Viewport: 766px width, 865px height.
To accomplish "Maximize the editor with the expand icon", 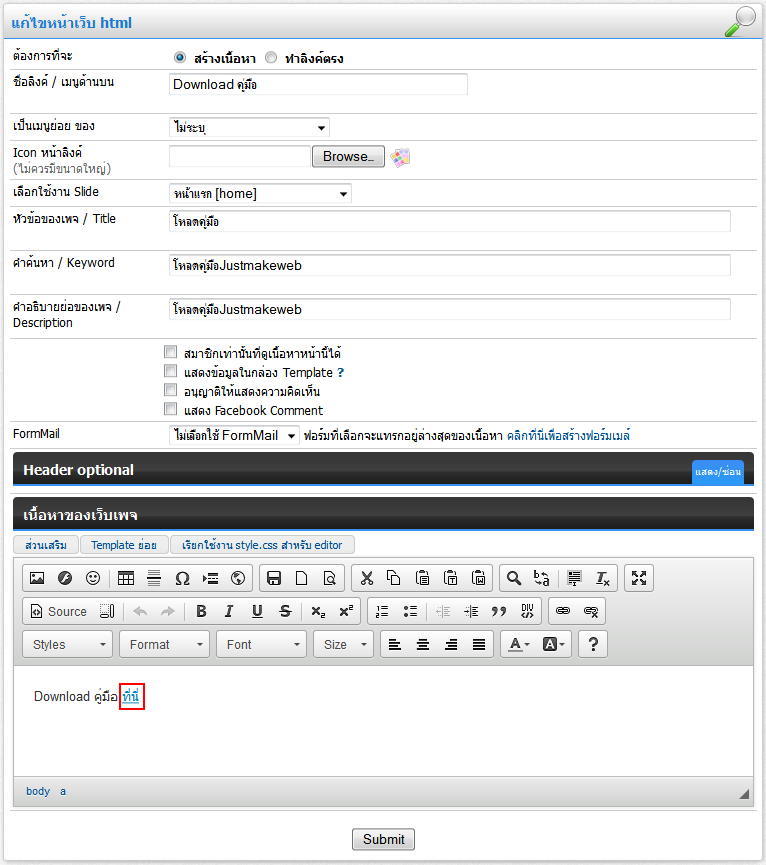I will (x=640, y=578).
